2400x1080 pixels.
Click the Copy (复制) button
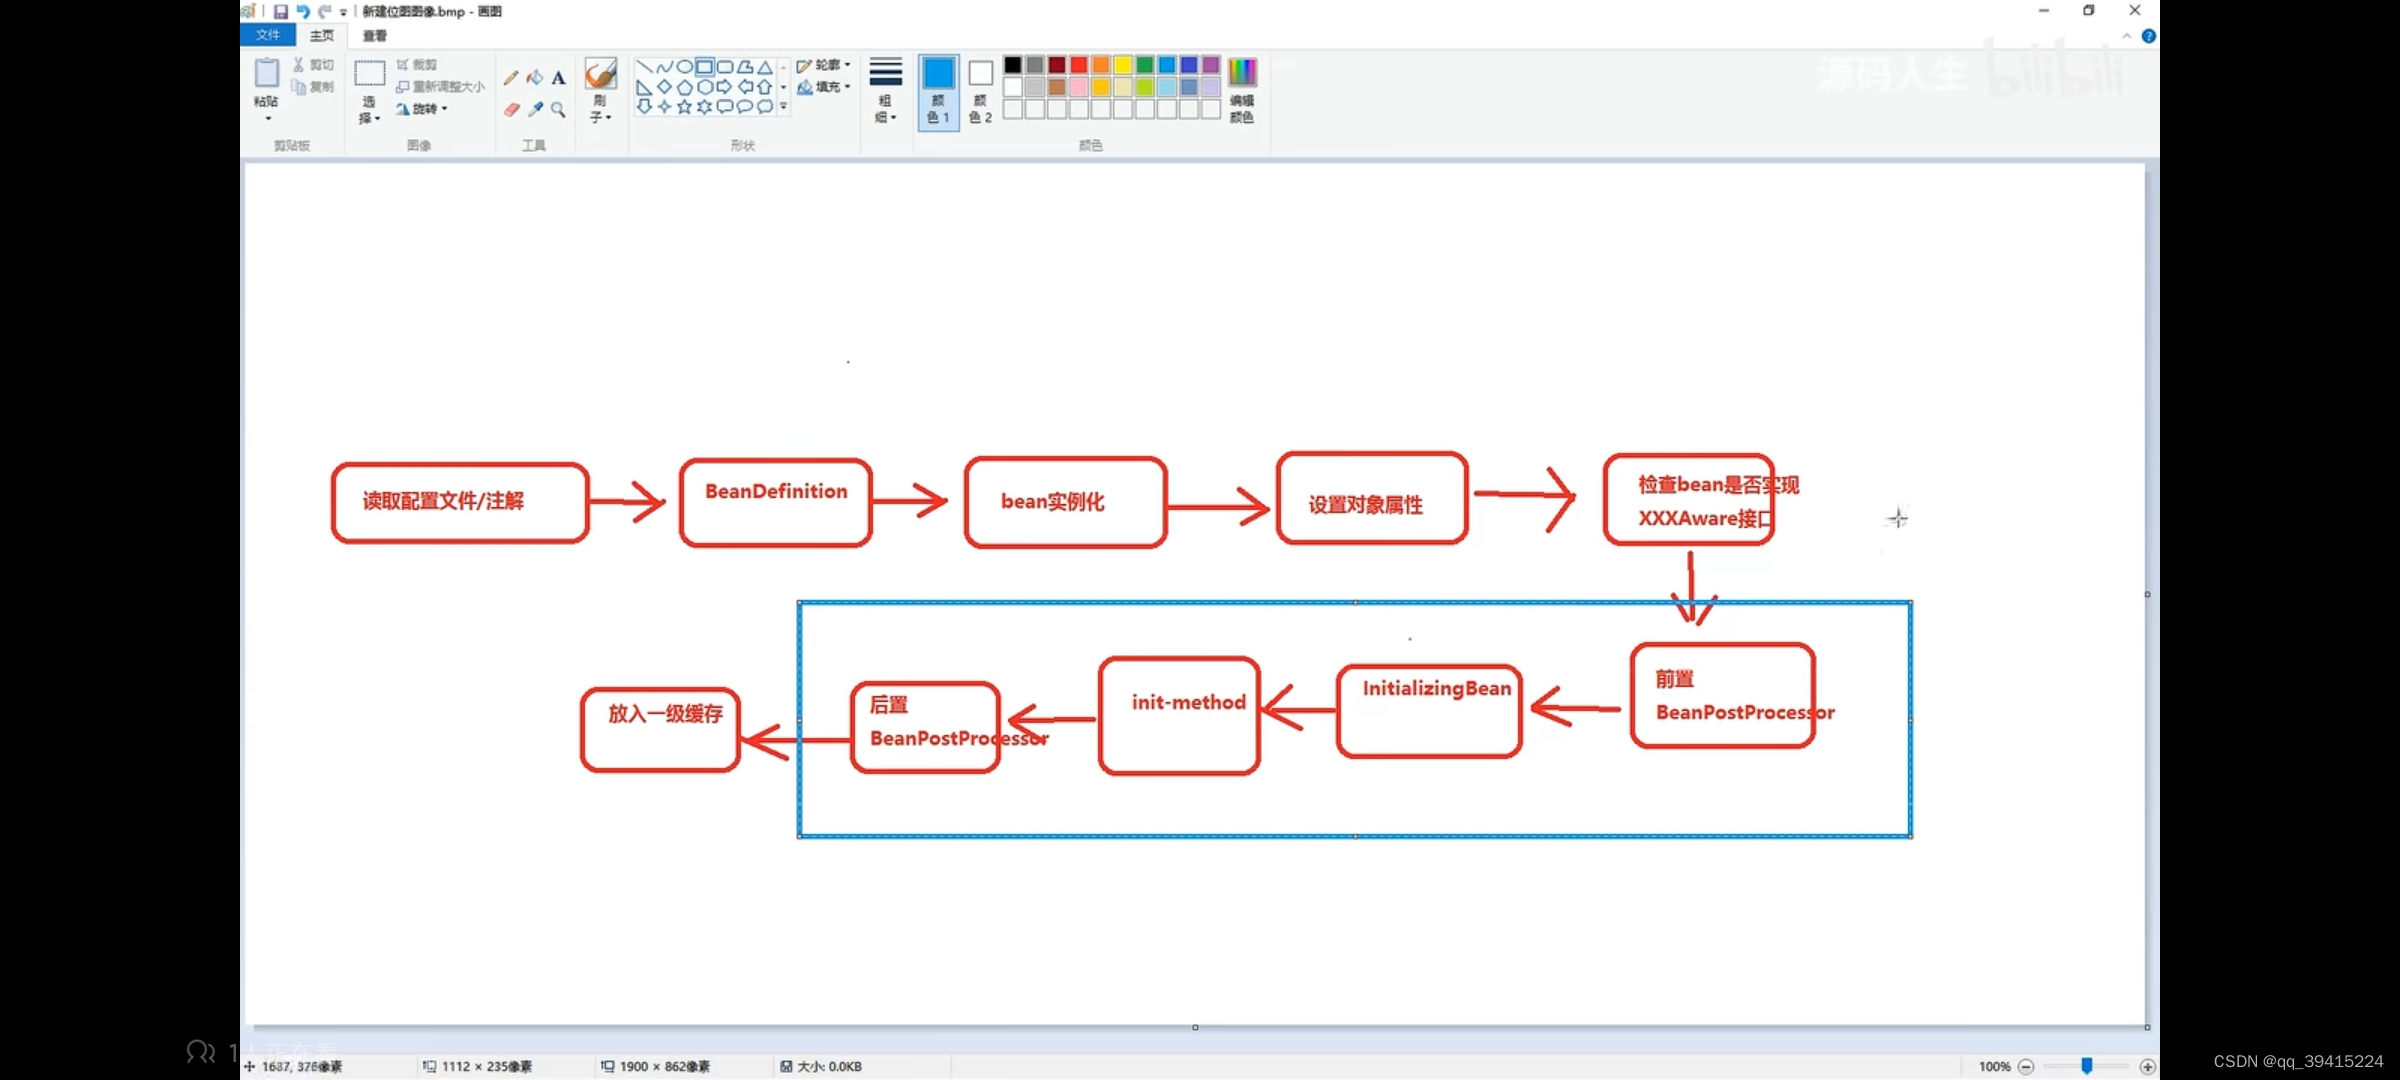tap(313, 87)
